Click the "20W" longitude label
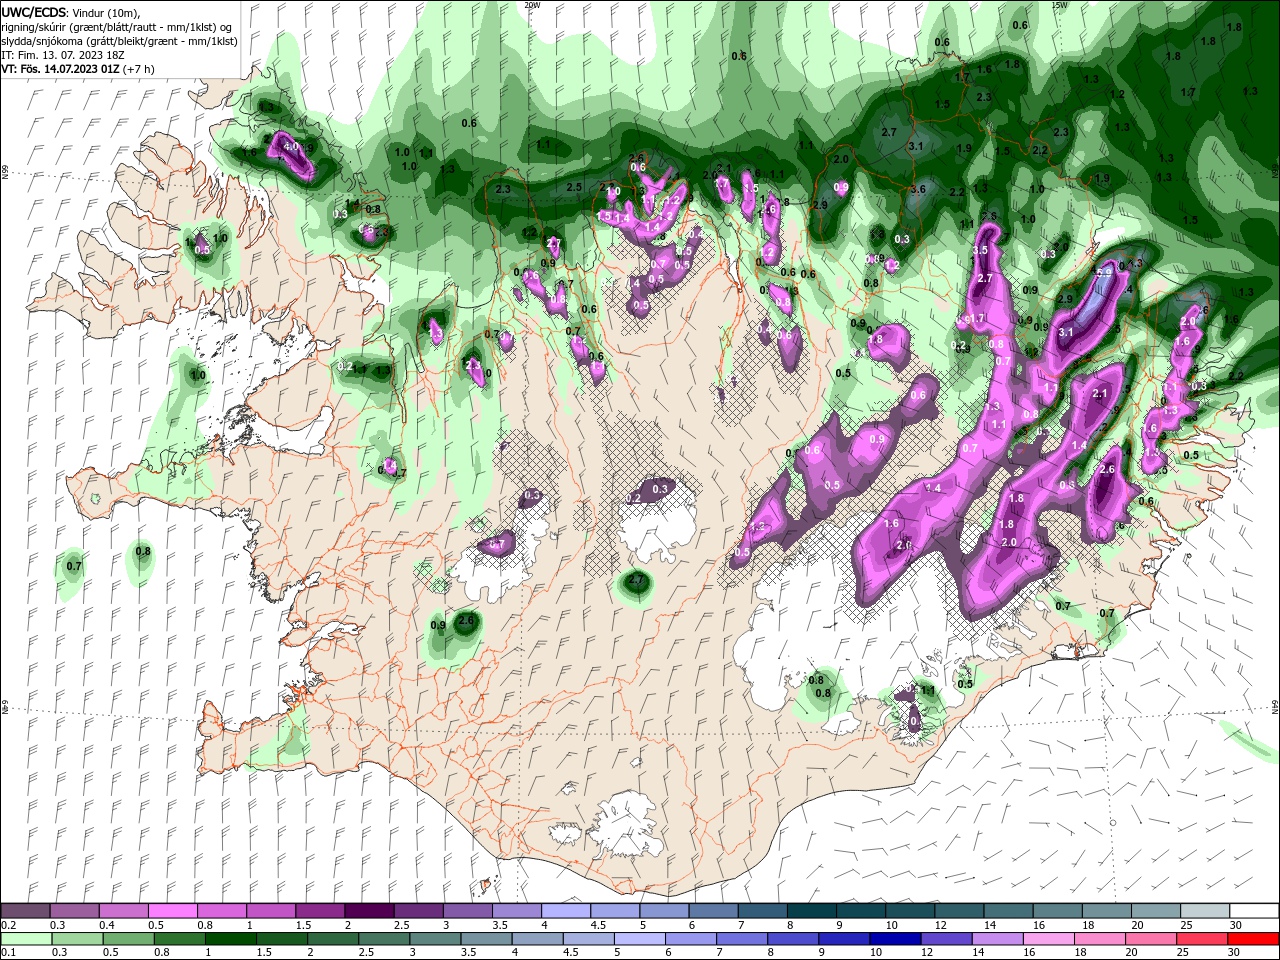 [x=532, y=5]
